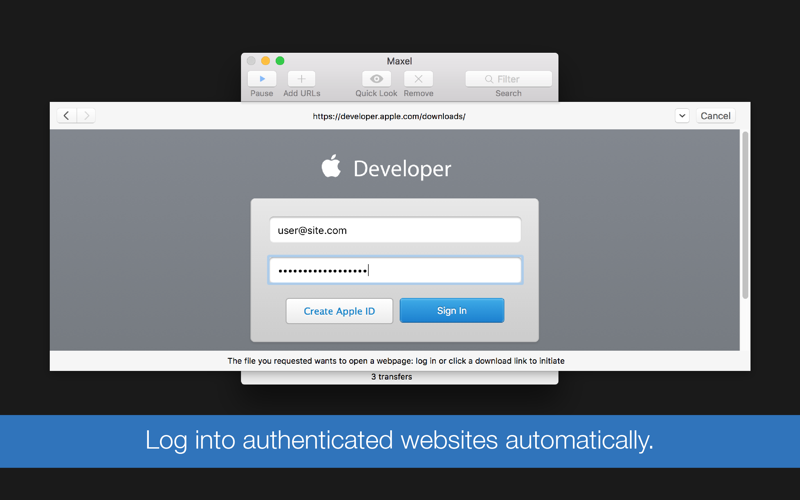Go back with the left arrow
Viewport: 800px width, 500px height.
pyautogui.click(x=67, y=116)
